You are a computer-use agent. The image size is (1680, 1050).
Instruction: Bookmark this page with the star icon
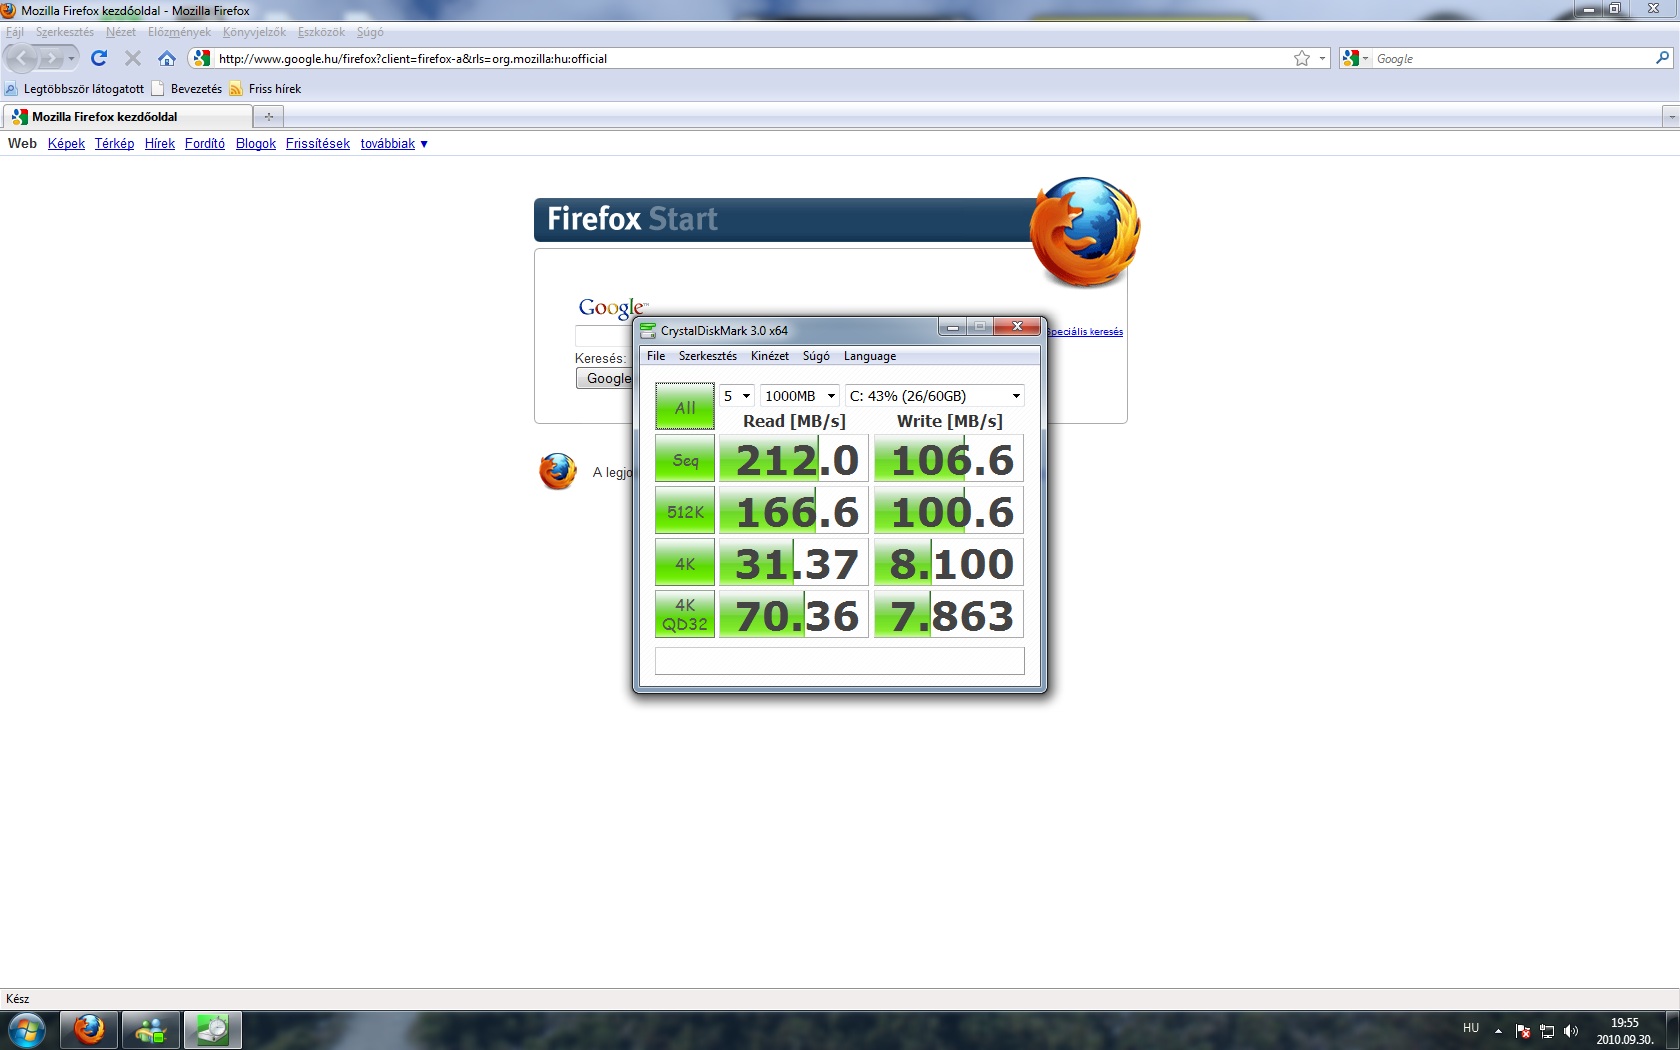(1302, 59)
